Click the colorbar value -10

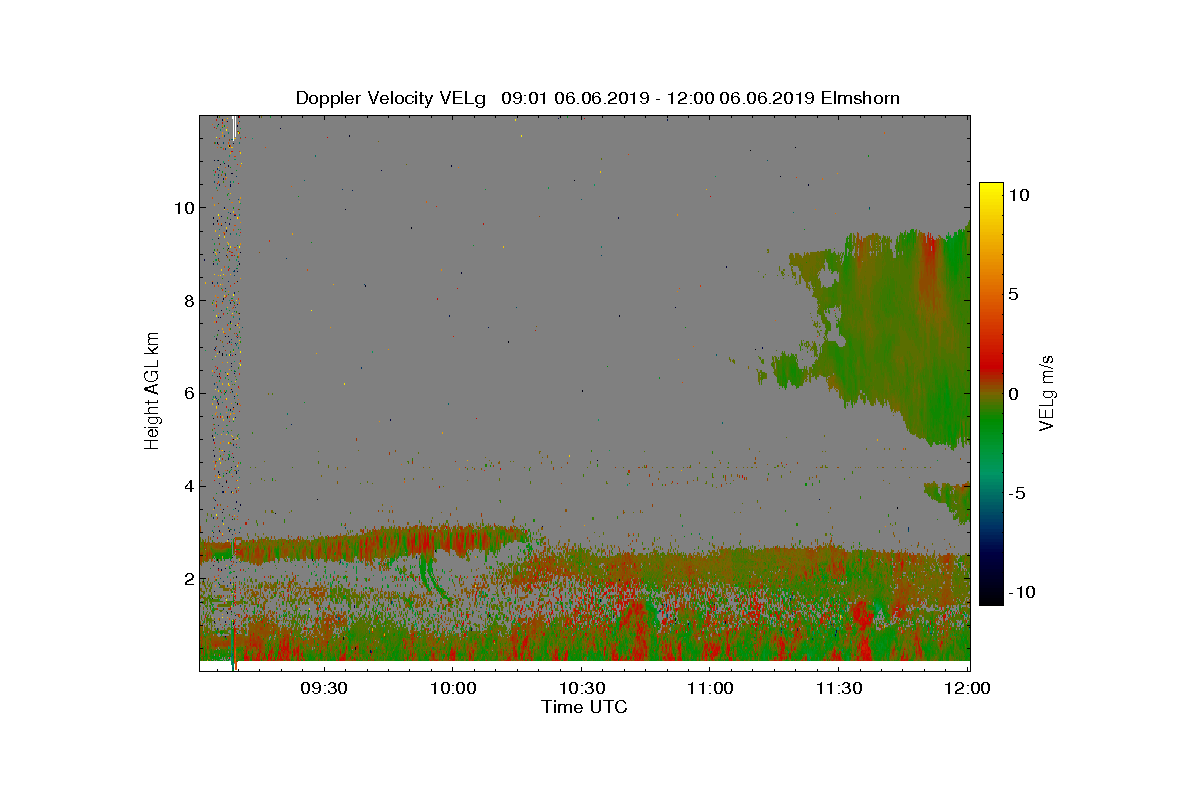[1020, 592]
